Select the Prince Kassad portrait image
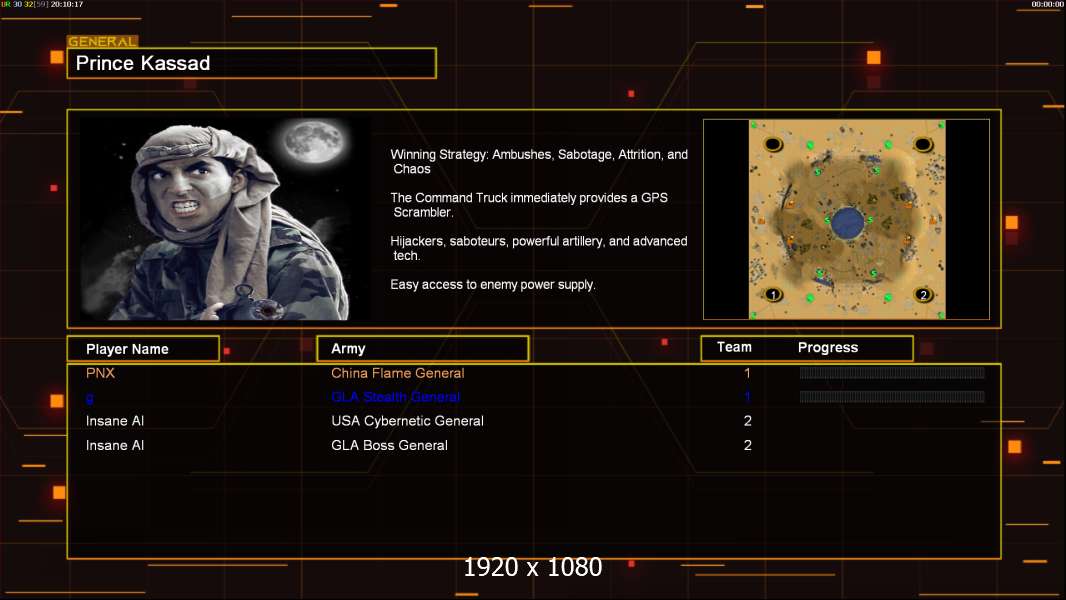 point(225,218)
